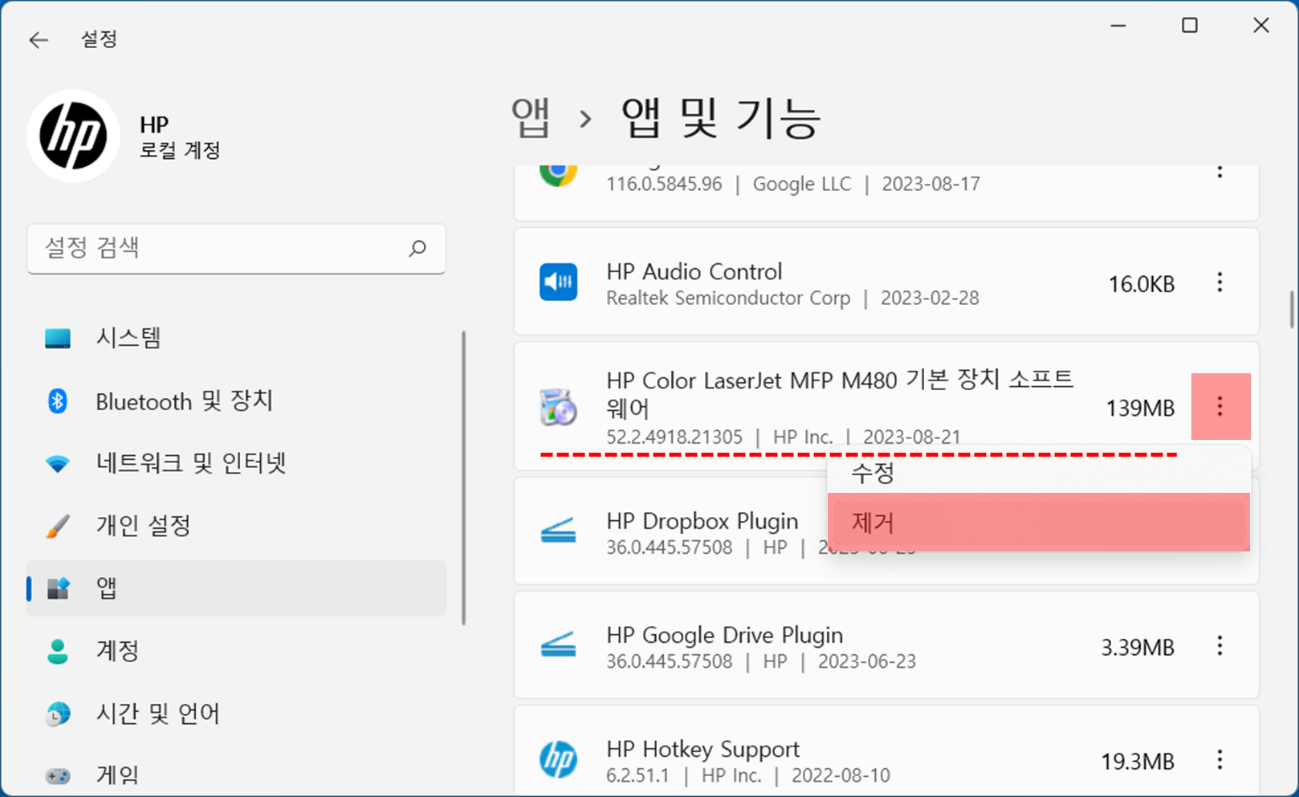Image resolution: width=1299 pixels, height=797 pixels.
Task: Click version 52.2.4918.21305 text
Action: click(x=674, y=437)
